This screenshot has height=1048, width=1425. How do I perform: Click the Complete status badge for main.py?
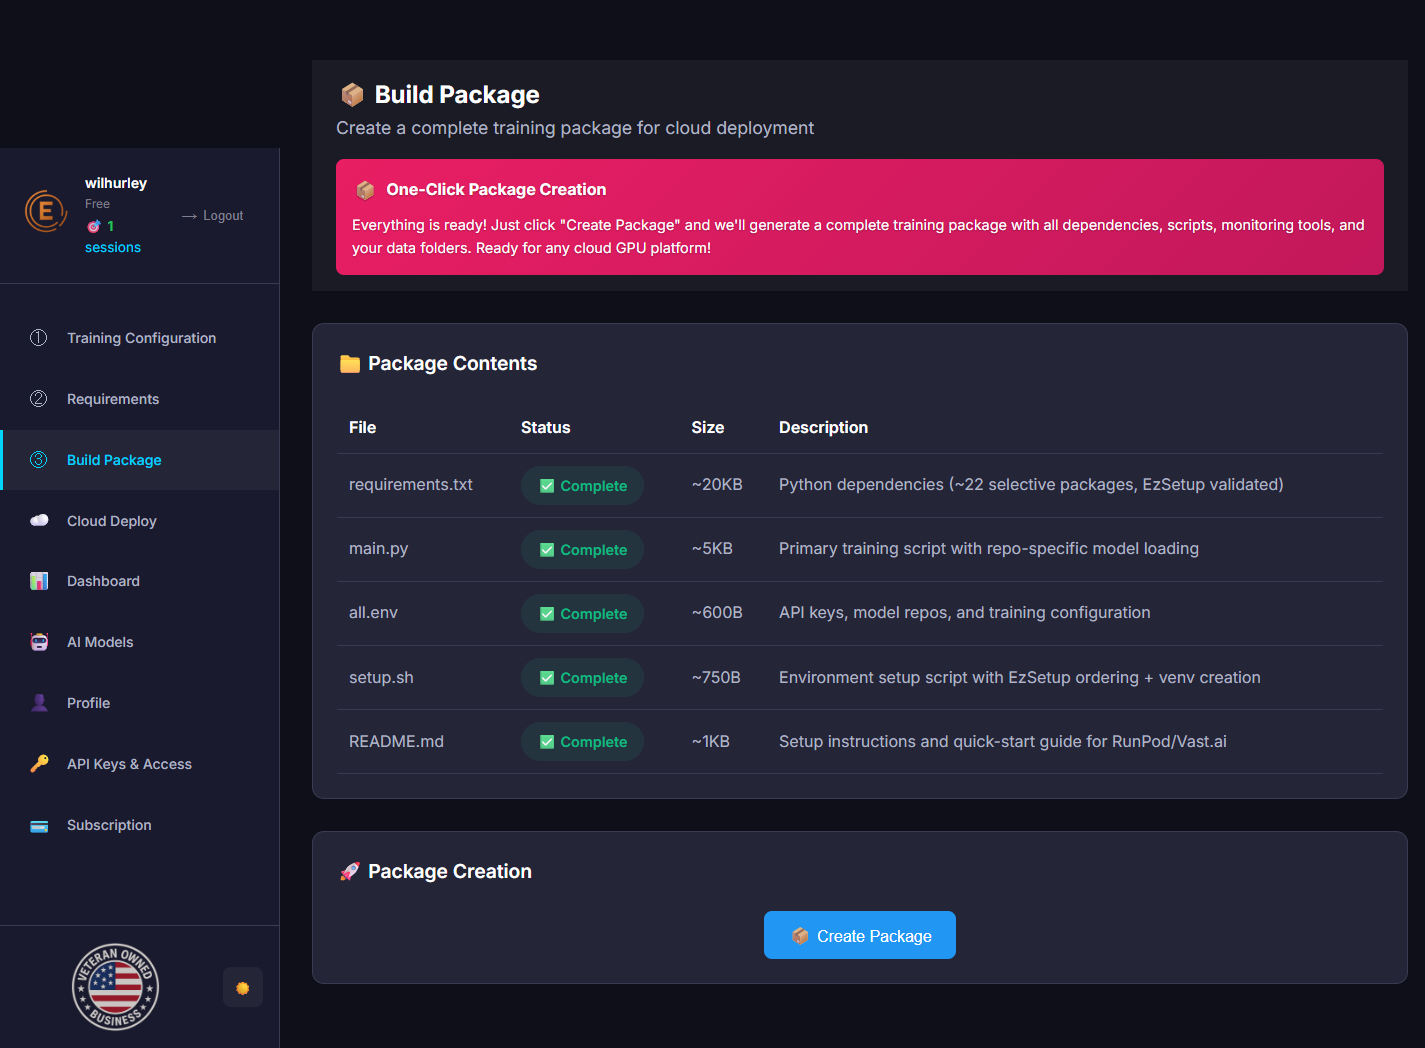click(582, 550)
